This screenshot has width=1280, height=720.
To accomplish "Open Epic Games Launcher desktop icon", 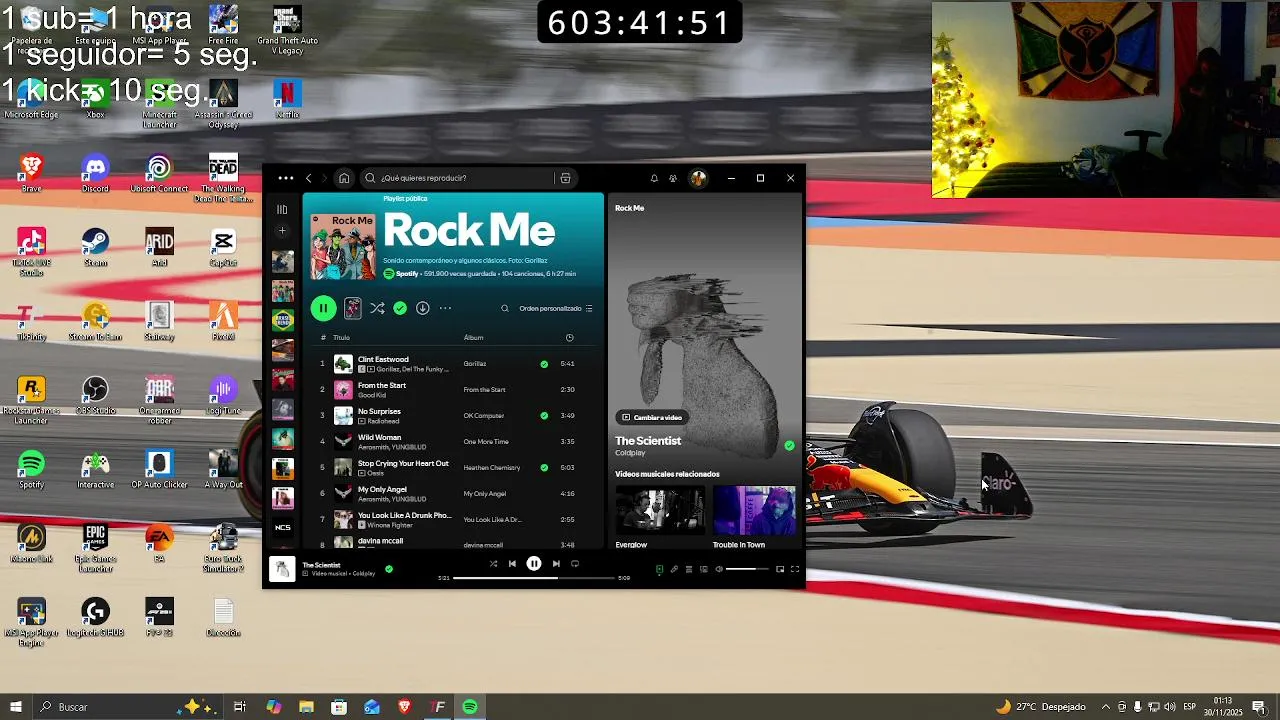I will coord(95,548).
